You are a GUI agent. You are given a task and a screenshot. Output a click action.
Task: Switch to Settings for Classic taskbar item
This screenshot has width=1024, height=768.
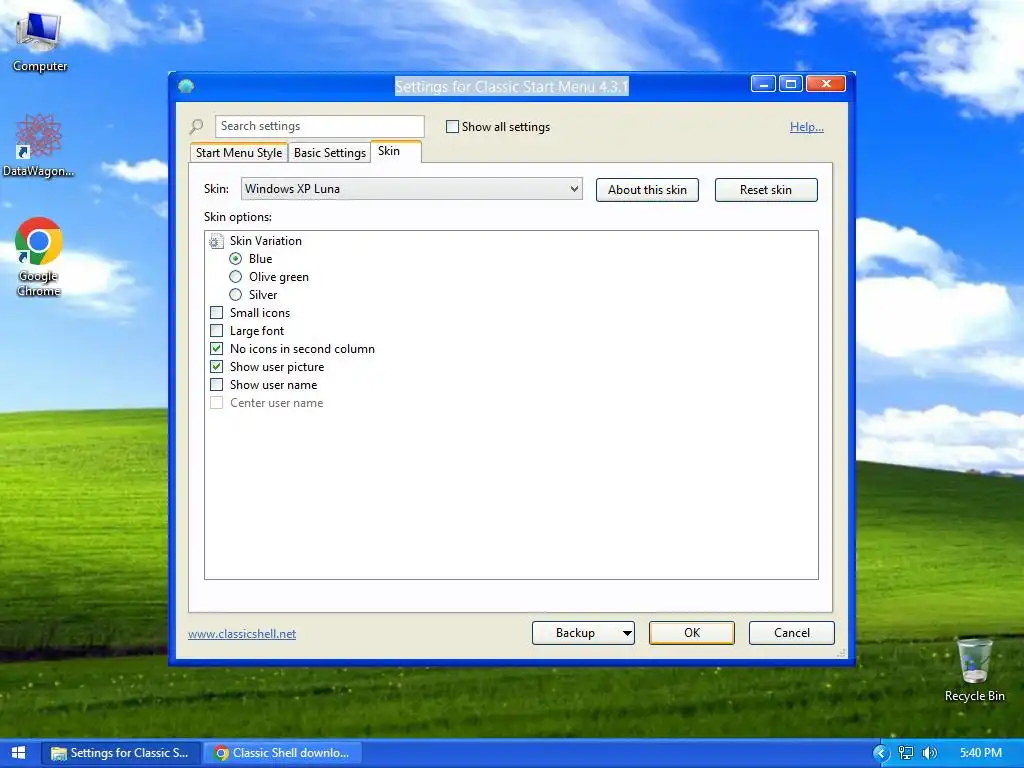click(121, 753)
